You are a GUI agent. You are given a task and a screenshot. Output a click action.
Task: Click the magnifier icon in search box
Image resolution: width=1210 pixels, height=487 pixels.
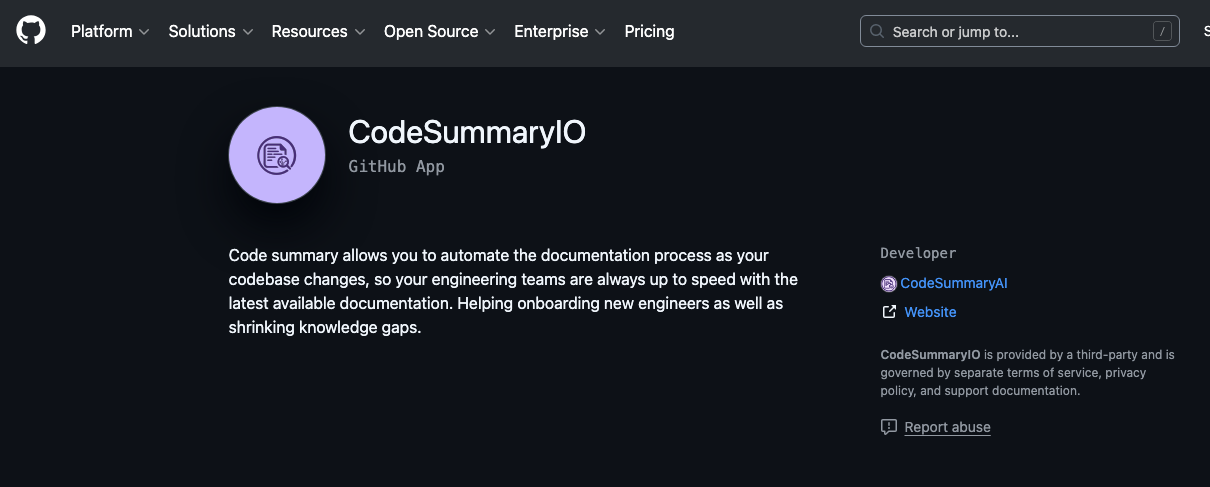(x=877, y=31)
